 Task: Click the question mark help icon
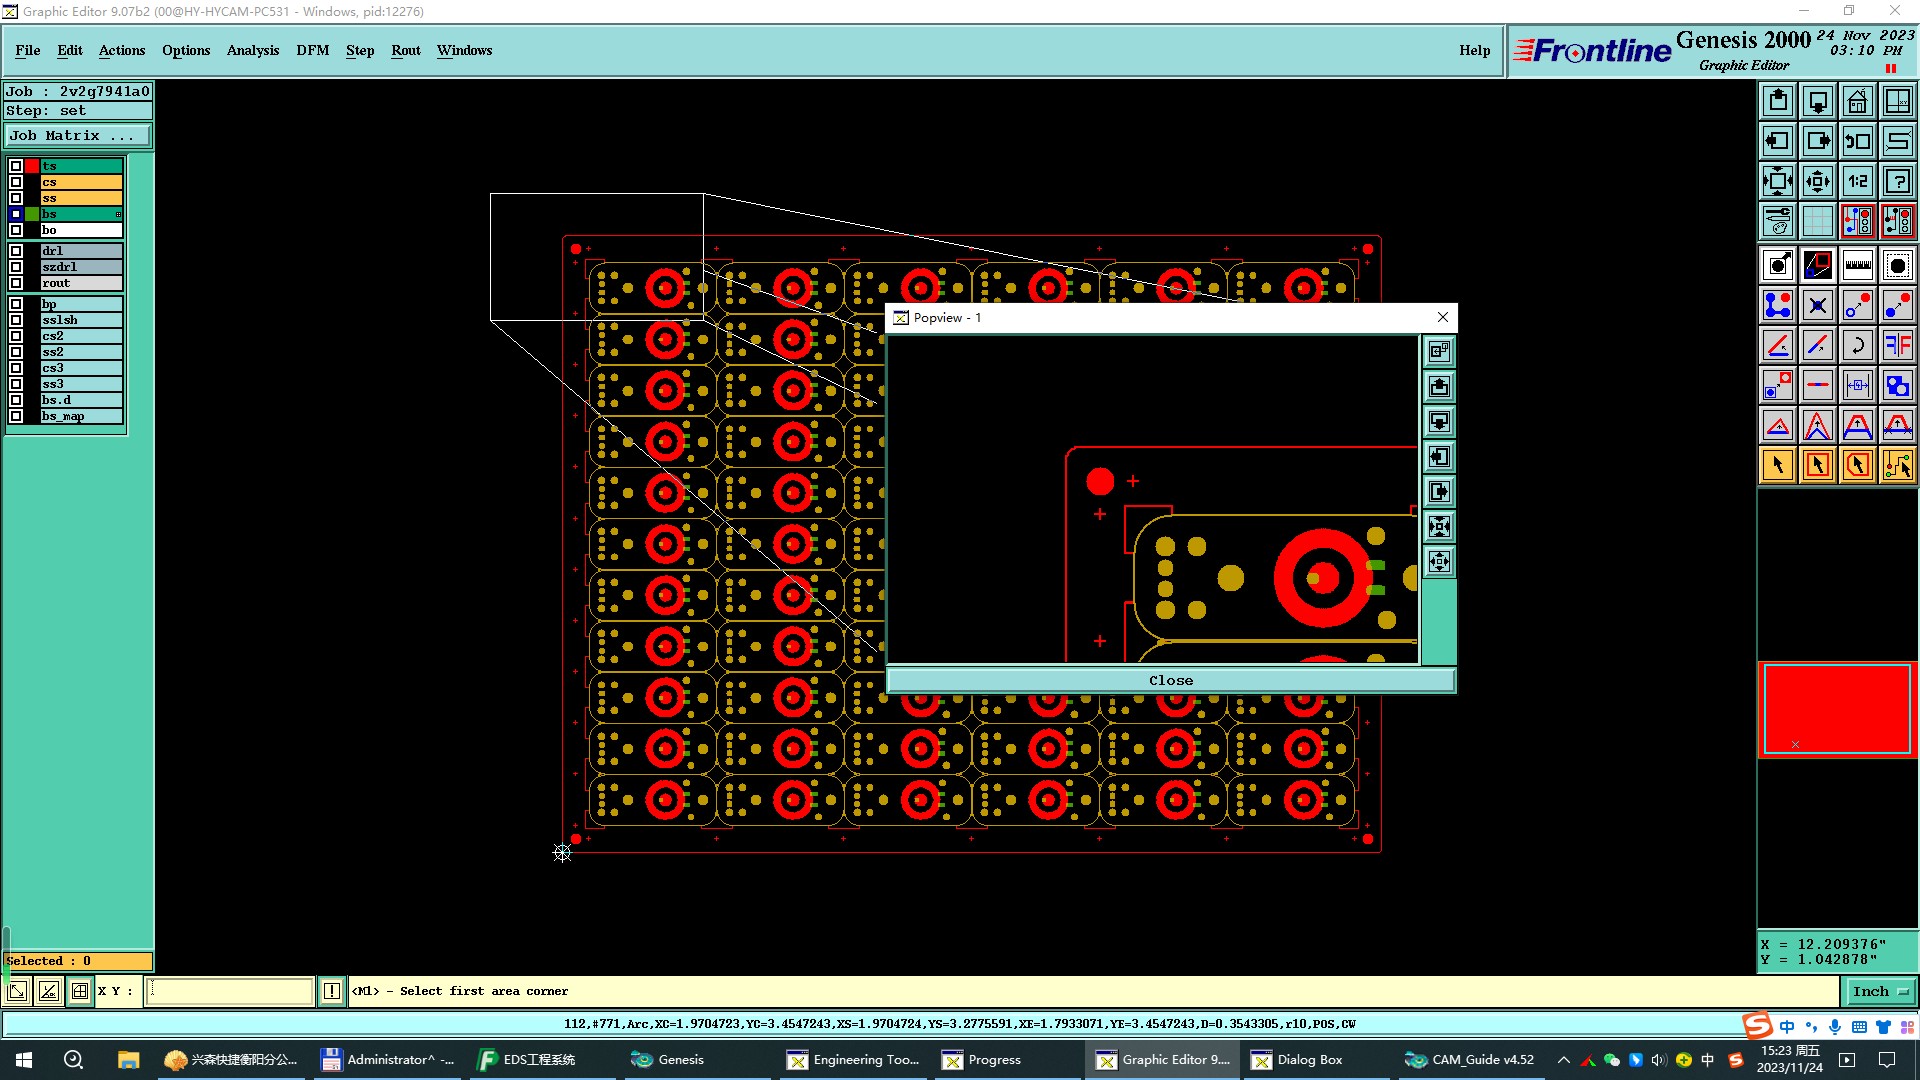click(x=1897, y=181)
